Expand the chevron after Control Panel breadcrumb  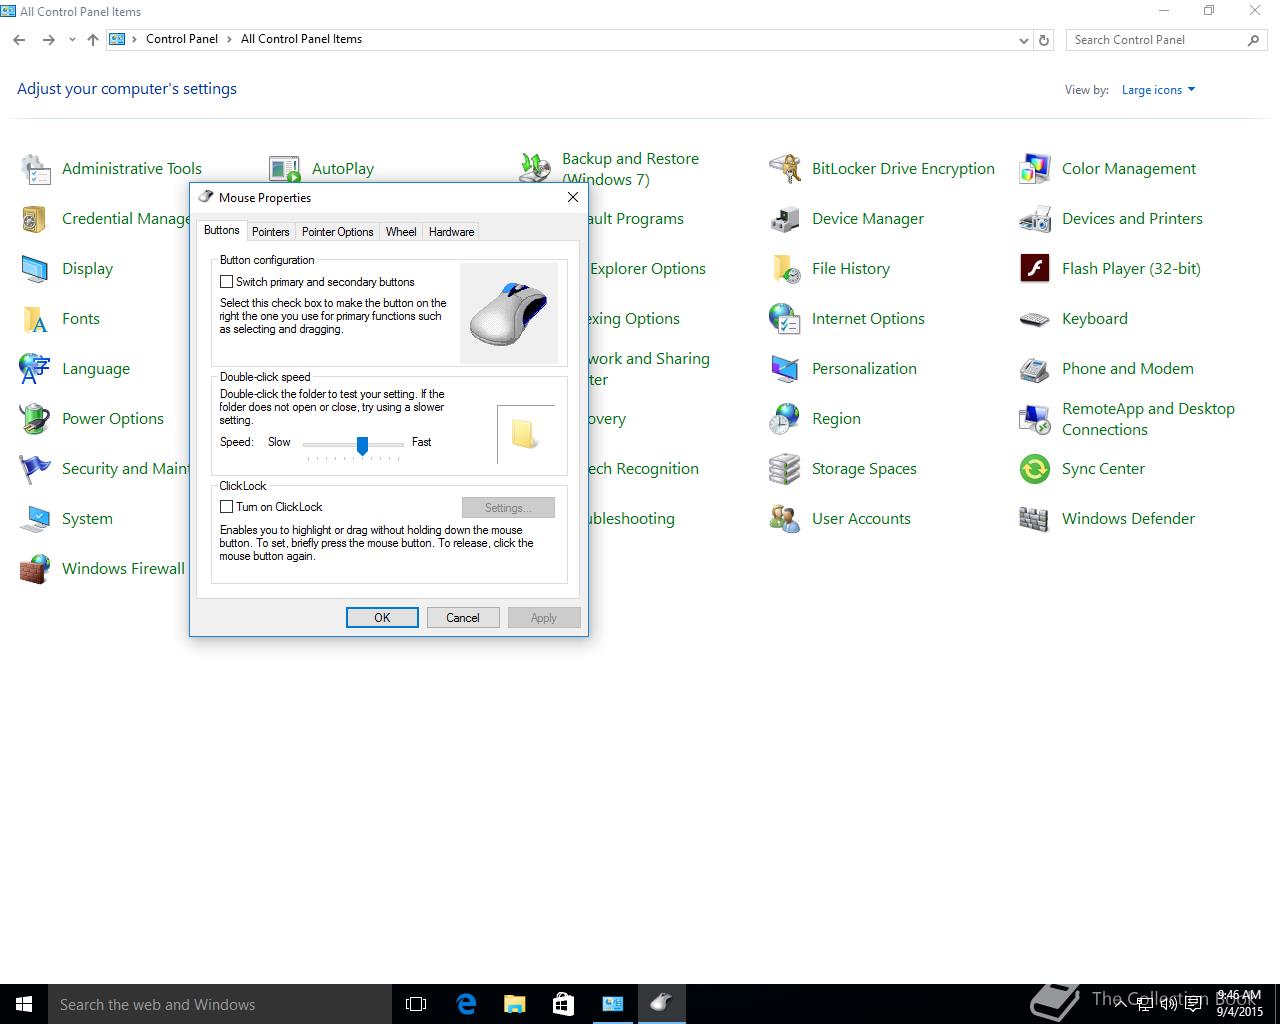(x=229, y=39)
